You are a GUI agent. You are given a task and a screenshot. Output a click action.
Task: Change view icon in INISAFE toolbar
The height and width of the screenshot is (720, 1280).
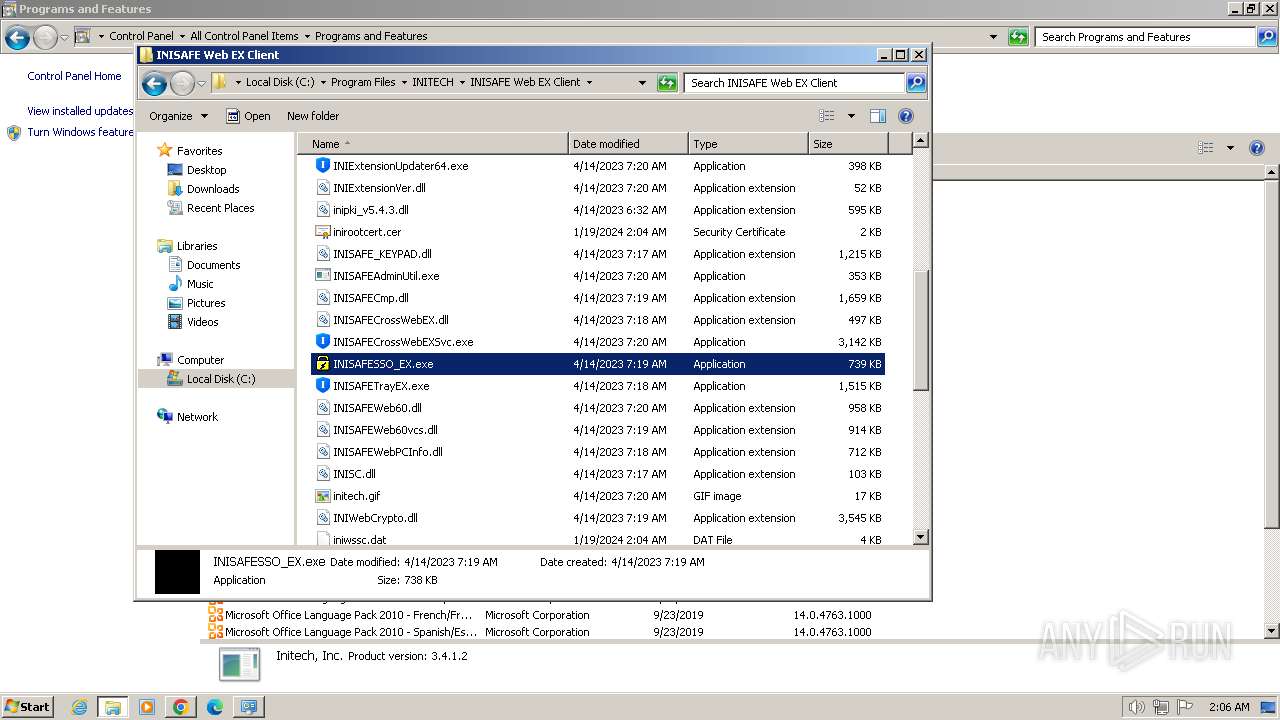click(826, 116)
